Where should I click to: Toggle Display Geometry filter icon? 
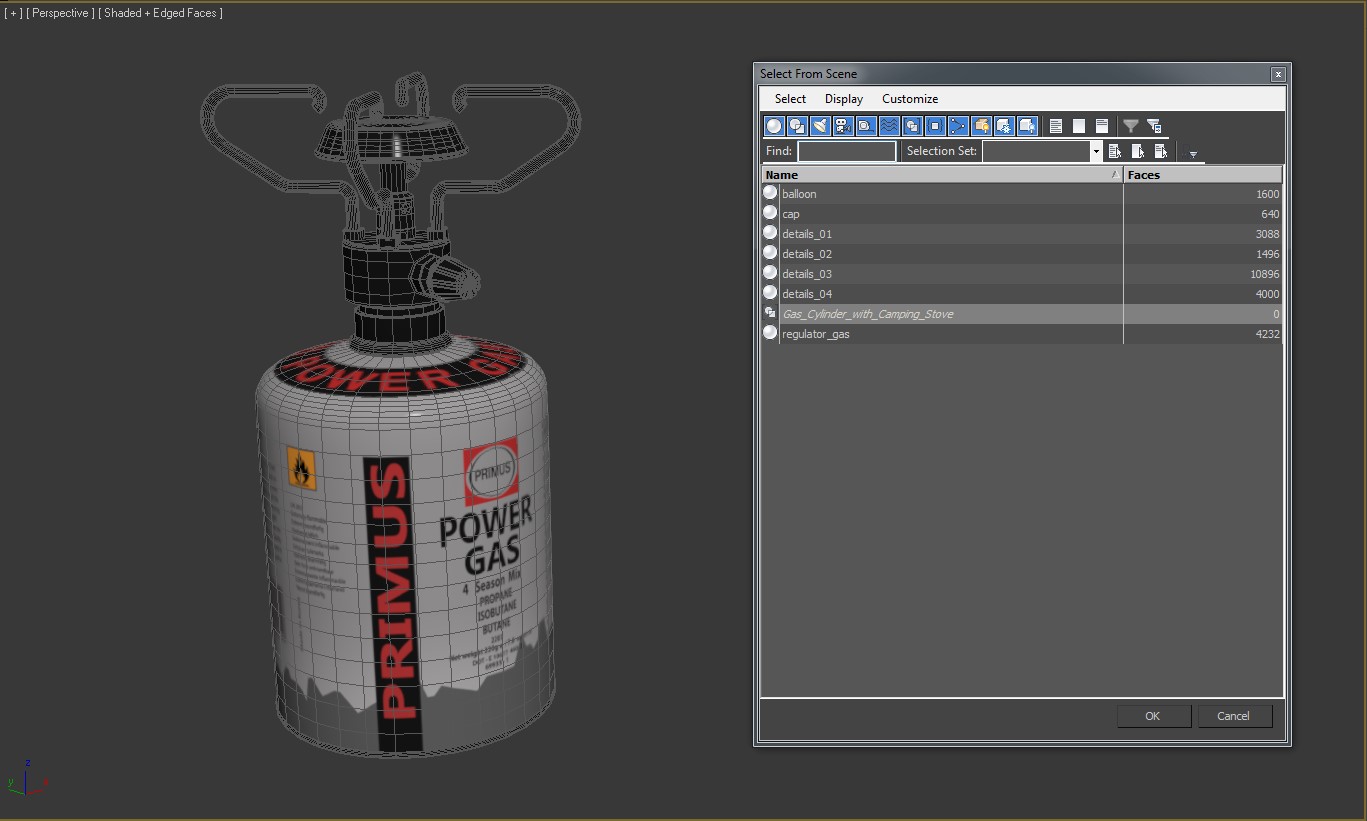click(774, 126)
